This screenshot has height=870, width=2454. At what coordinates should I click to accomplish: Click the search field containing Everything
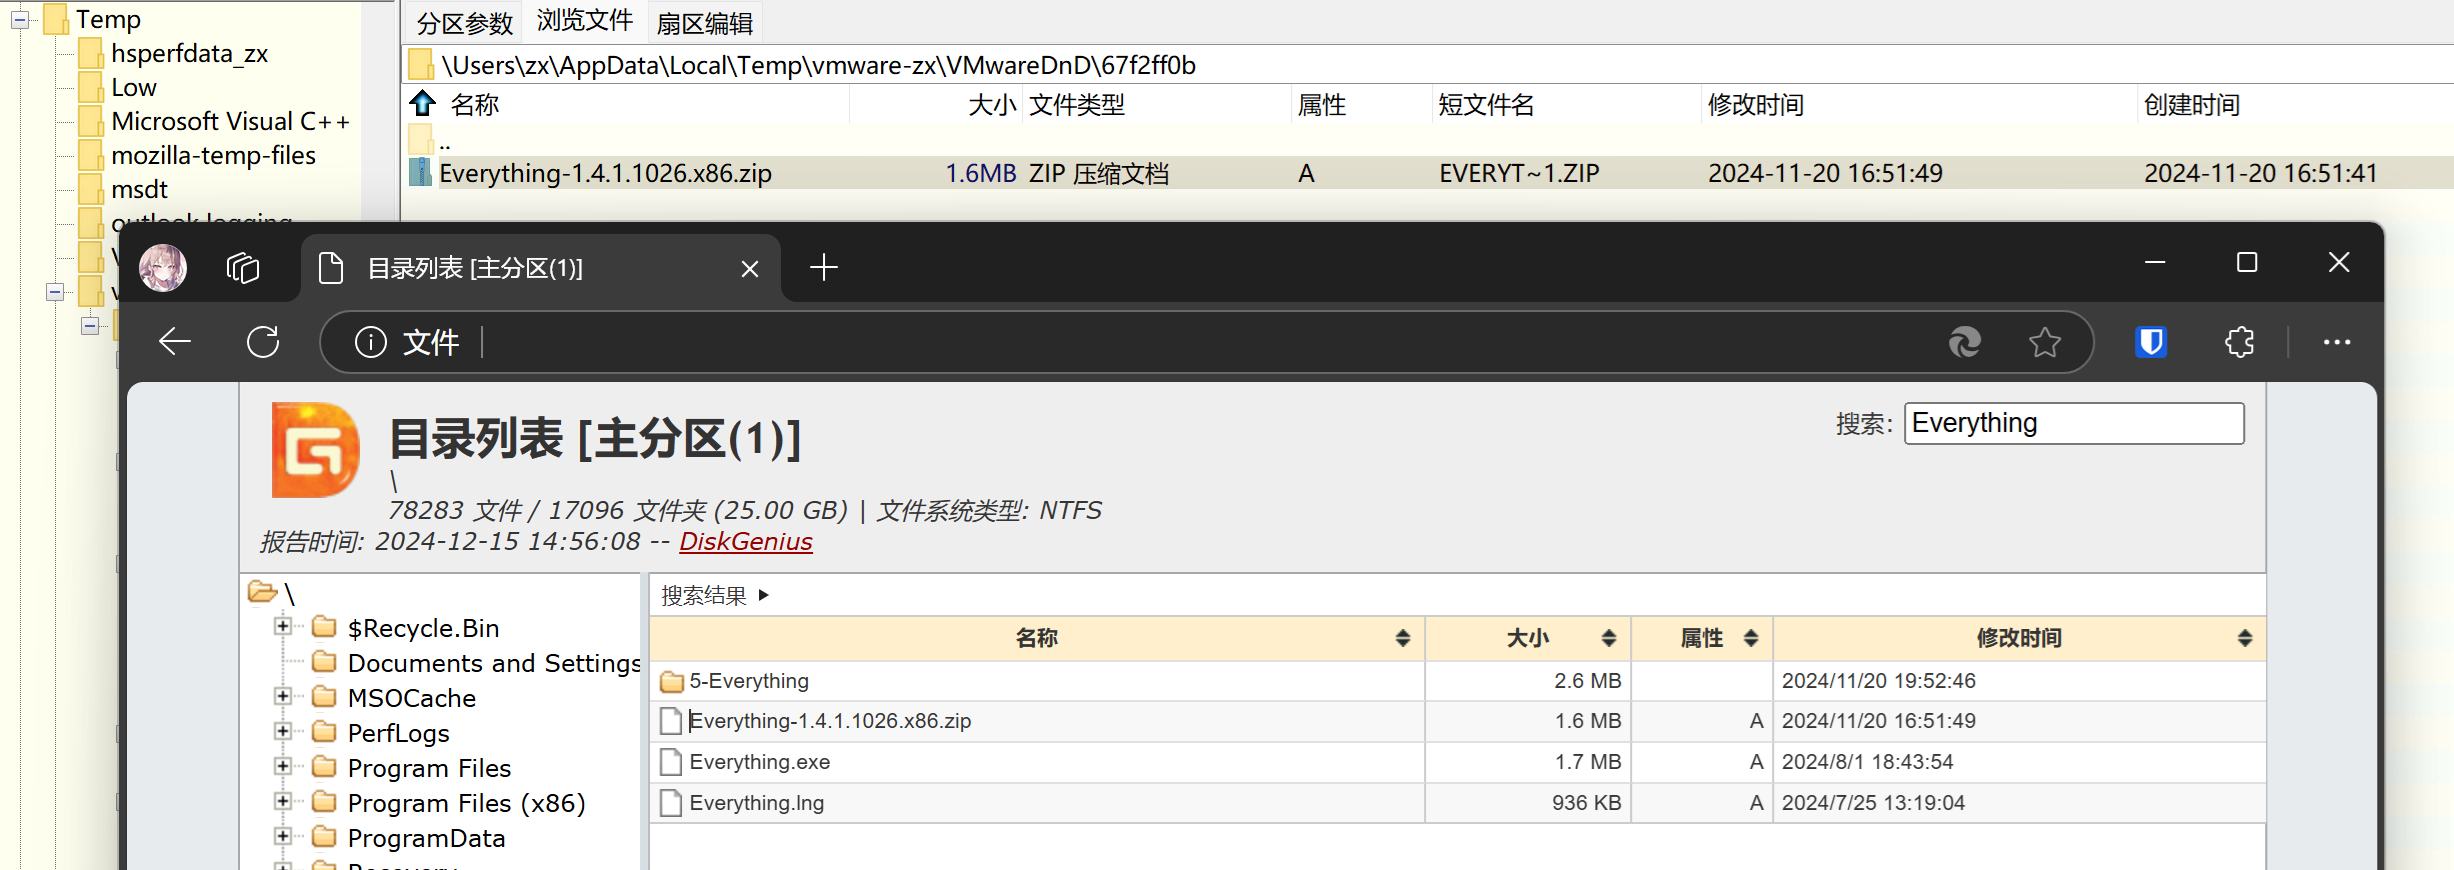pyautogui.click(x=2073, y=423)
